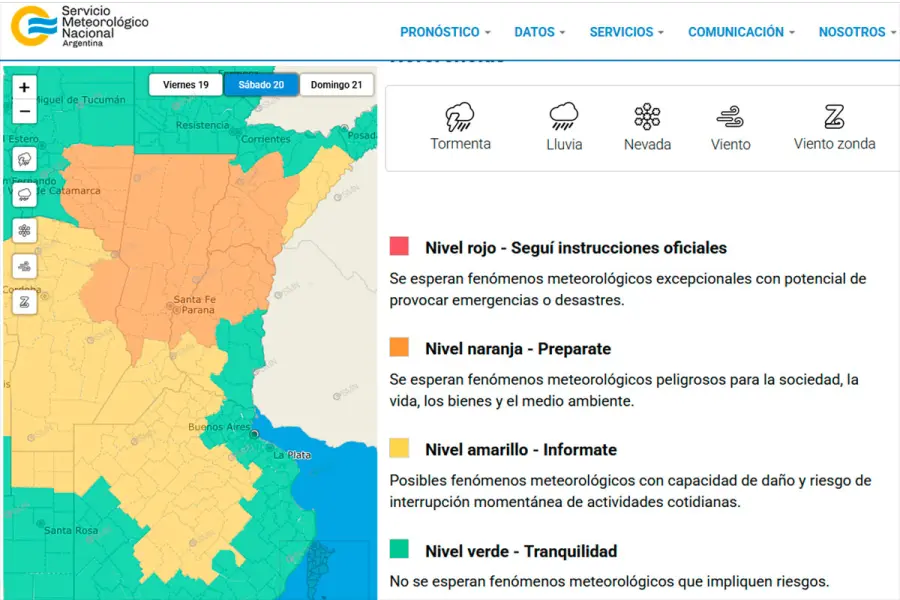
Task: Toggle the snow alert layer button on map
Action: click(x=24, y=231)
